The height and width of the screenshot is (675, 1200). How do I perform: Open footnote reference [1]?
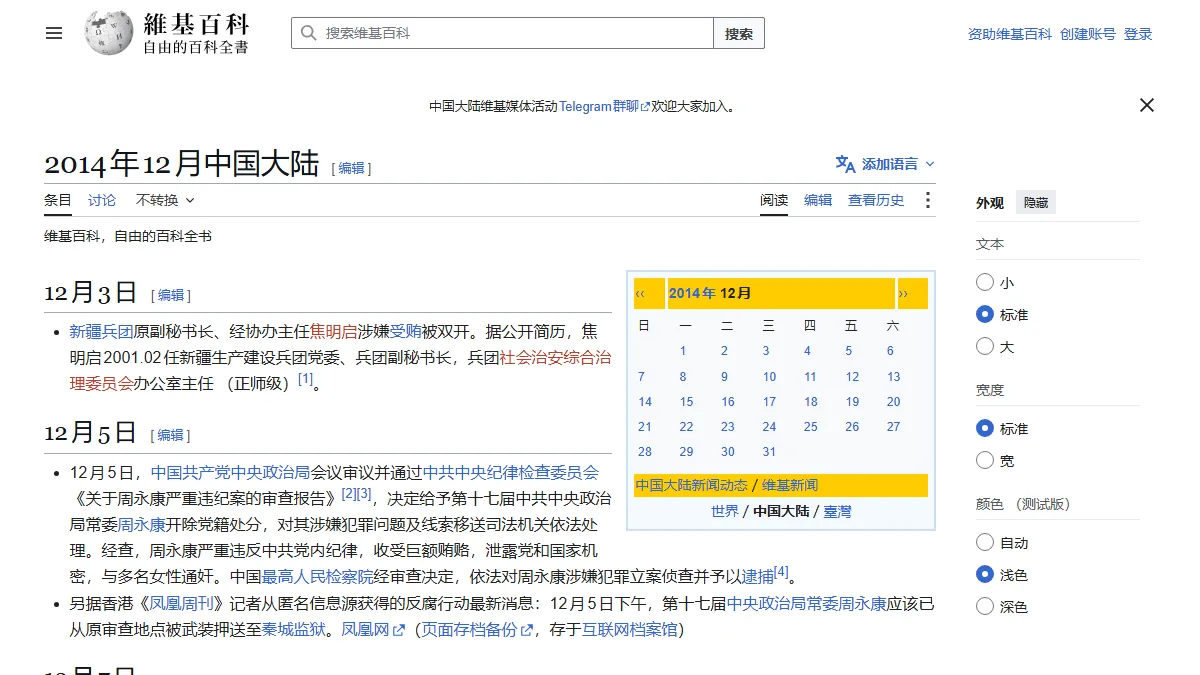(x=306, y=379)
